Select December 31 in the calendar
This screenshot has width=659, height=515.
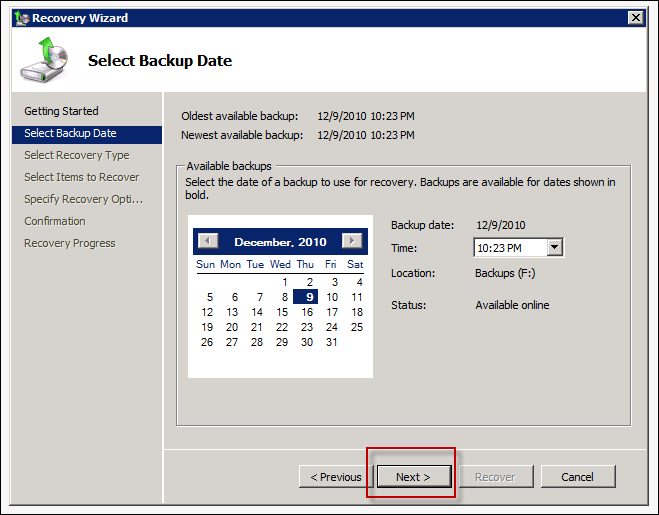[332, 342]
